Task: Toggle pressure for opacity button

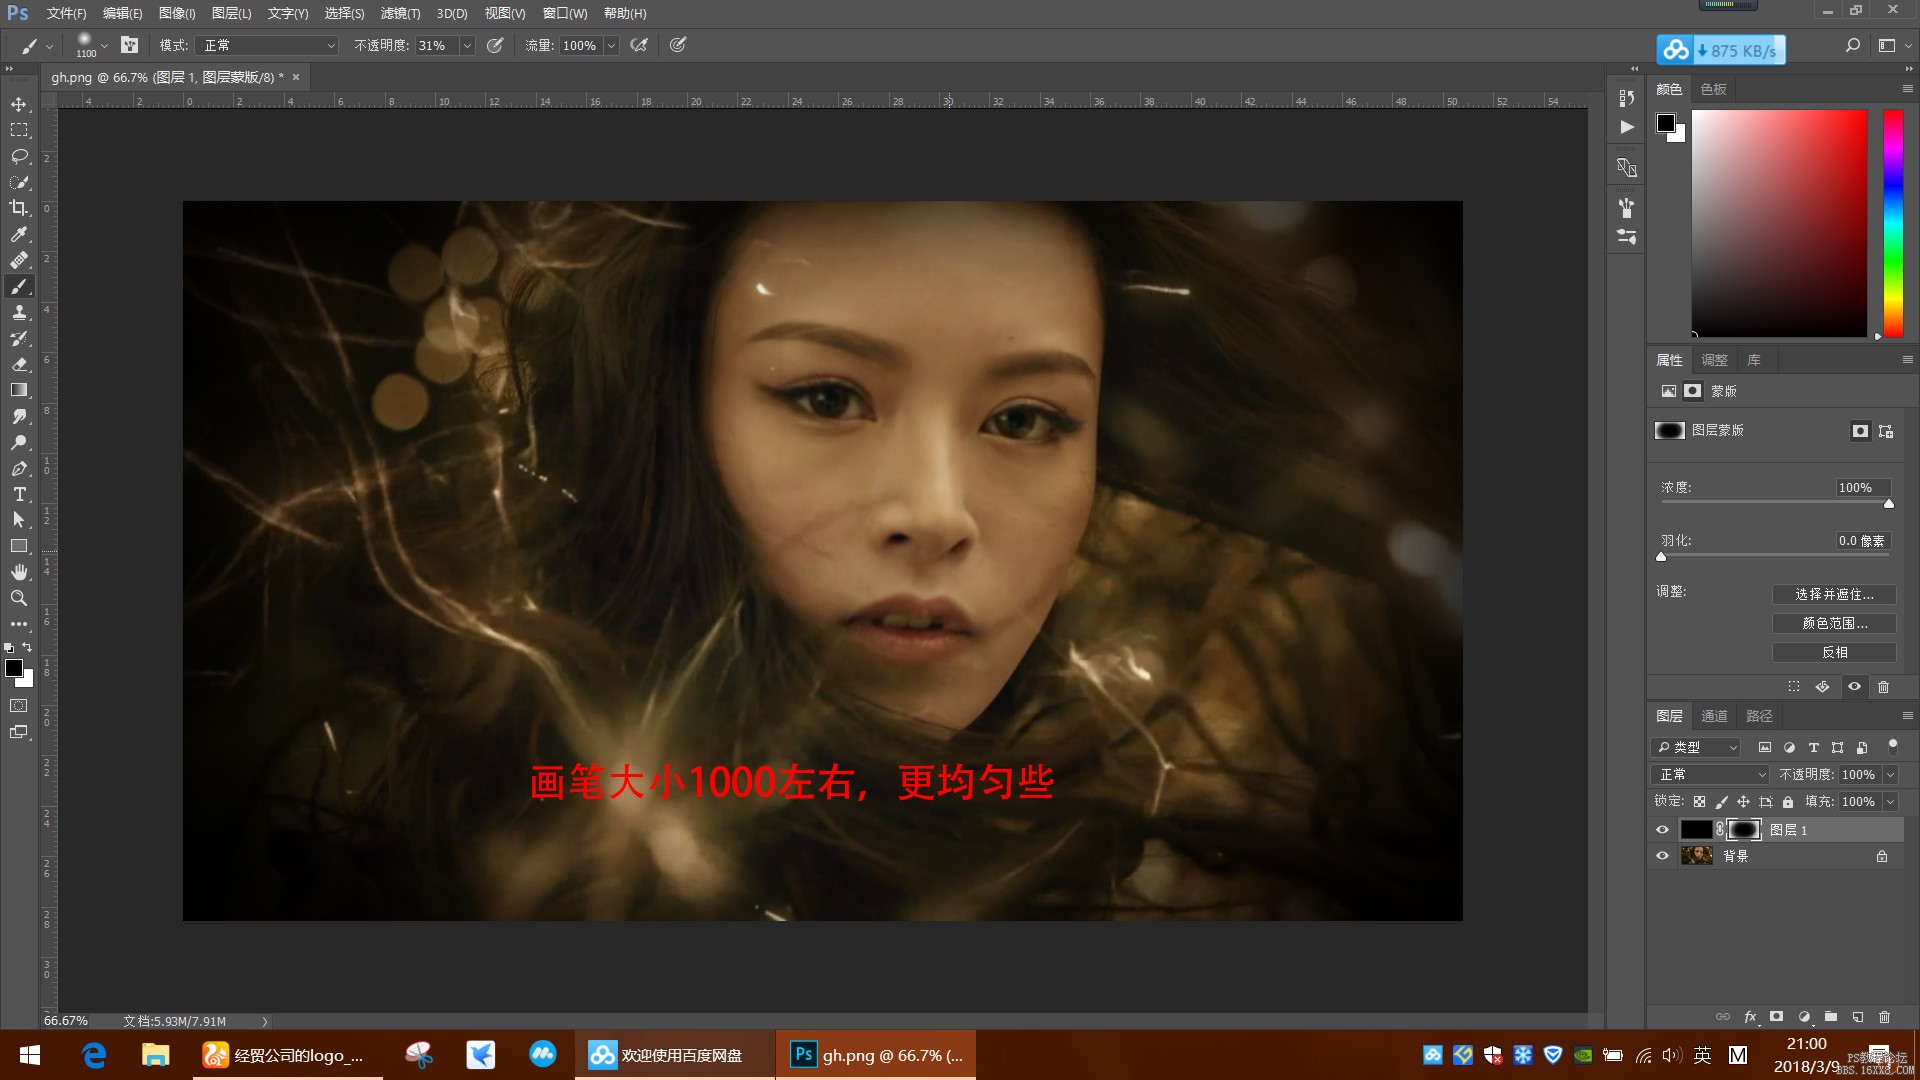Action: [x=495, y=45]
